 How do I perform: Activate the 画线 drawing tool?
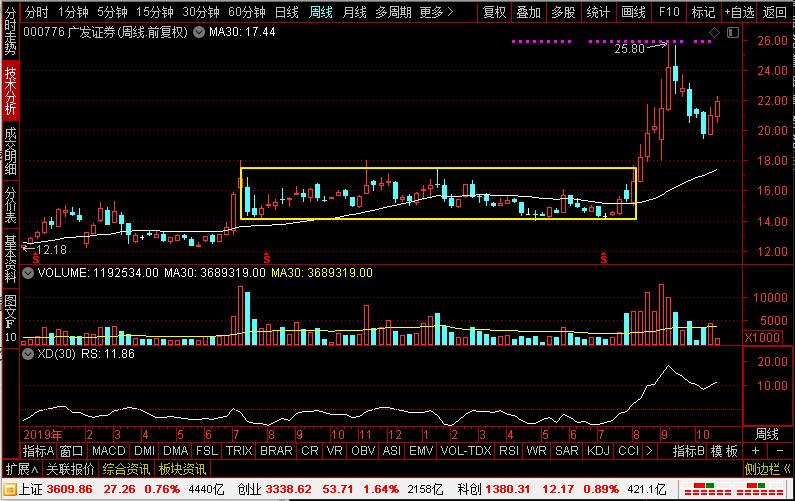634,12
